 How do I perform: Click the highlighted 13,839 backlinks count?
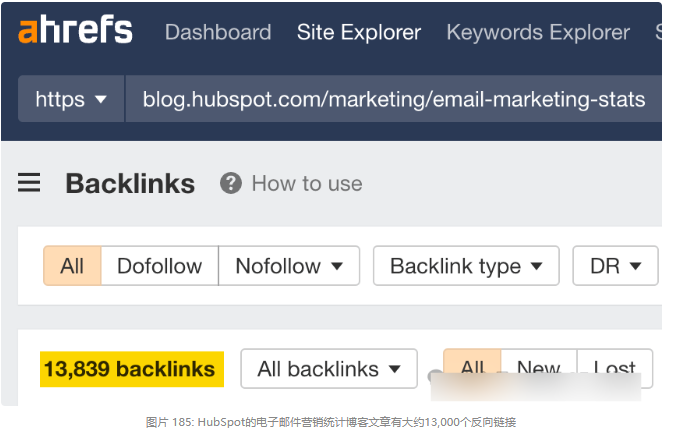[x=129, y=369]
